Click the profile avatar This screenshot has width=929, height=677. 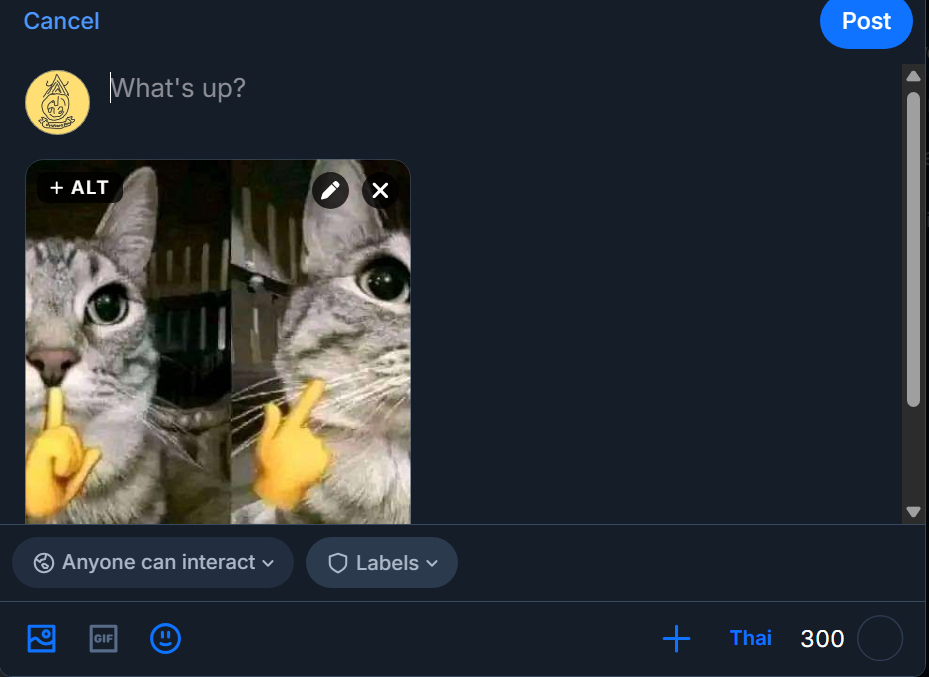pos(57,102)
